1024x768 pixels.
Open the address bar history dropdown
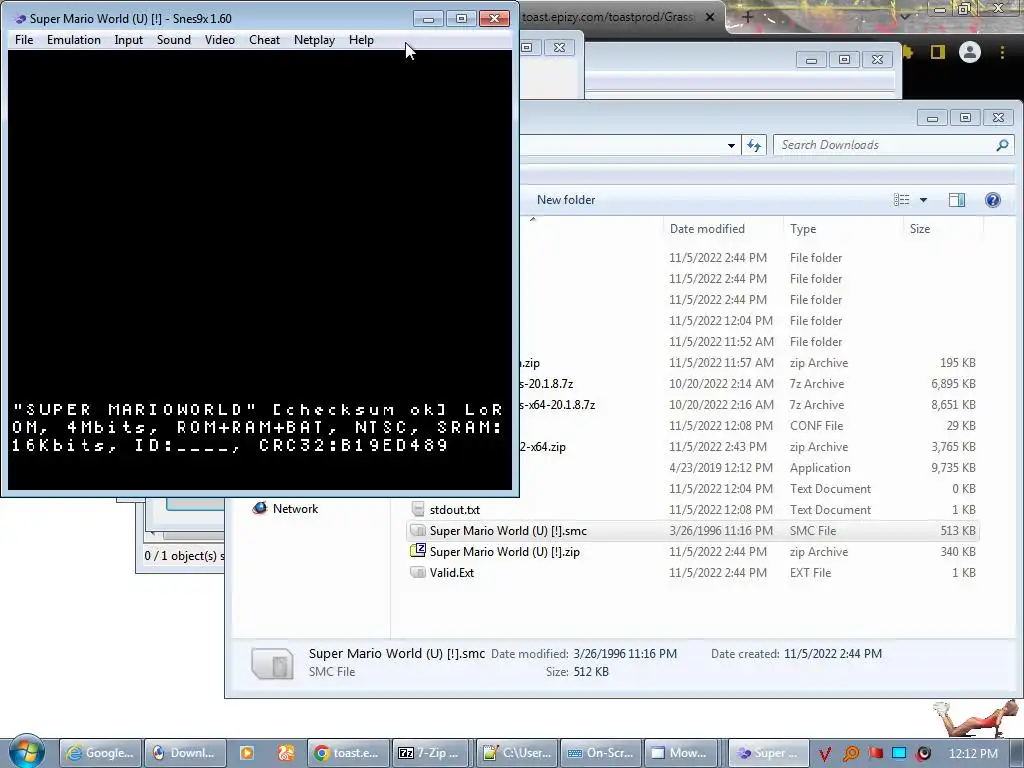pyautogui.click(x=731, y=145)
